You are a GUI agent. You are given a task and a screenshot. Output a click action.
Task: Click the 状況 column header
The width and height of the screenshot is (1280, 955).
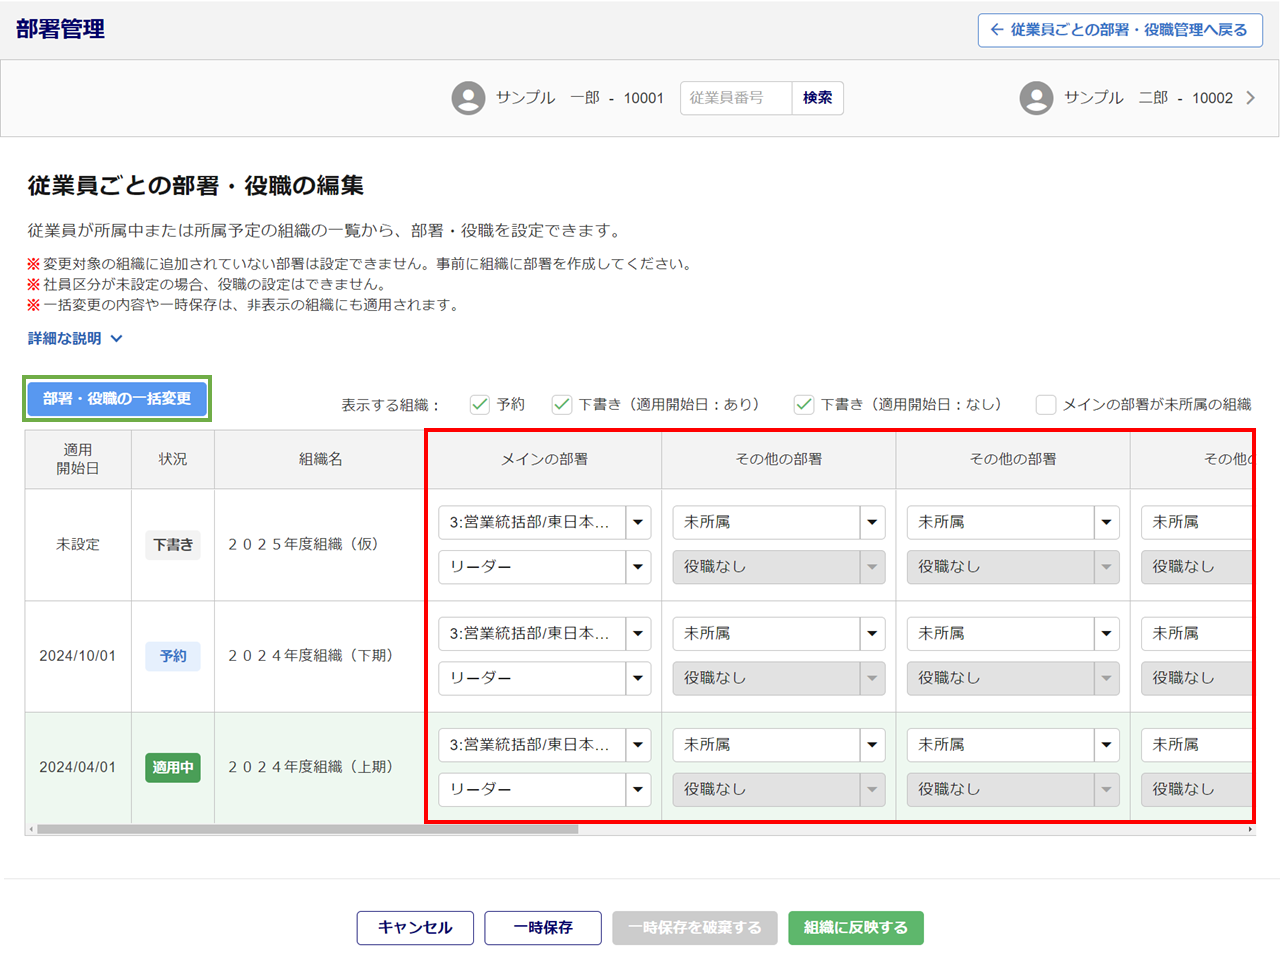point(173,459)
